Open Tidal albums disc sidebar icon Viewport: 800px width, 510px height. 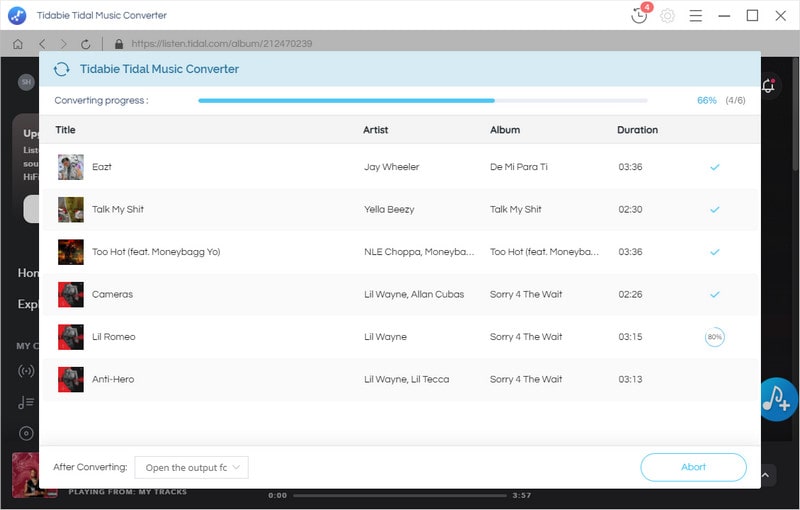click(x=26, y=434)
